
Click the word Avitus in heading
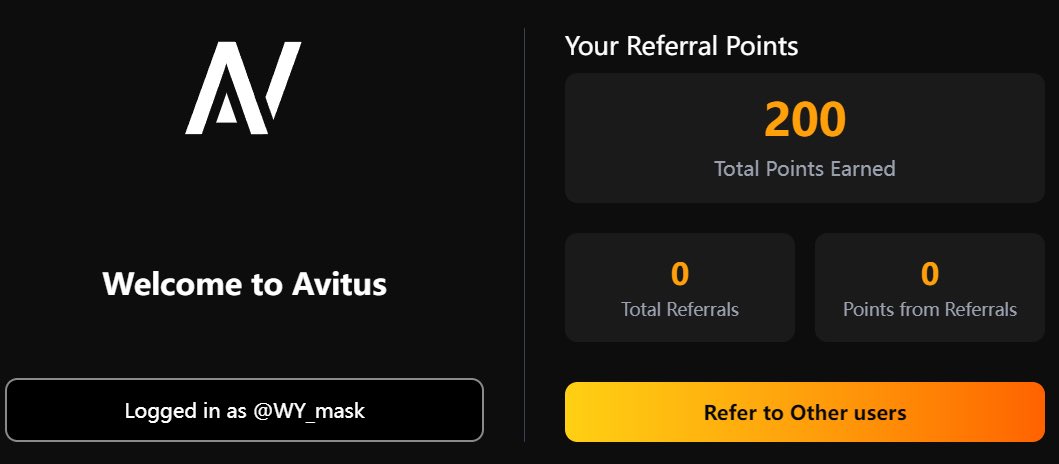pos(340,284)
